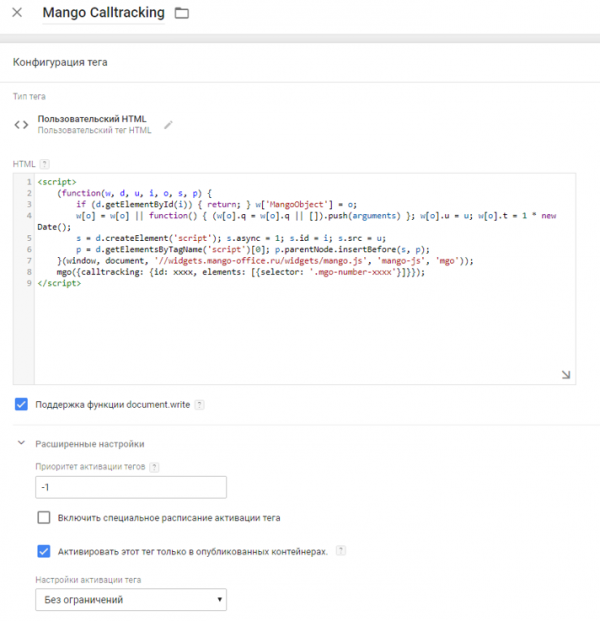Open help for document.write support
This screenshot has width=600, height=621.
pyautogui.click(x=200, y=405)
